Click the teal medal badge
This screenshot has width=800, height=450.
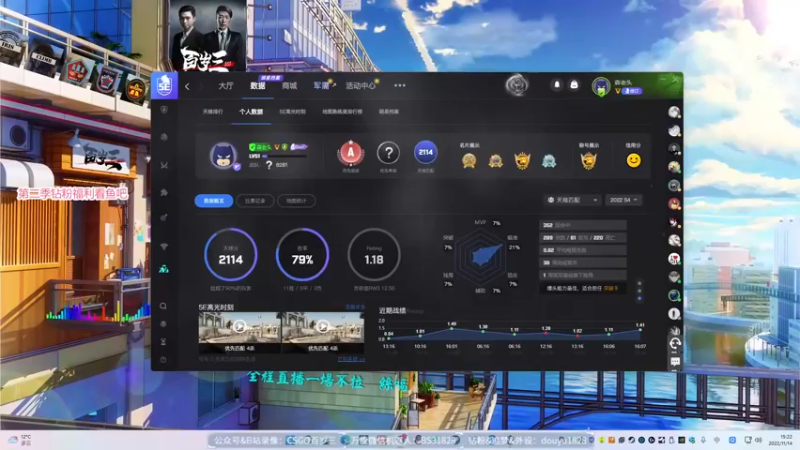point(548,161)
